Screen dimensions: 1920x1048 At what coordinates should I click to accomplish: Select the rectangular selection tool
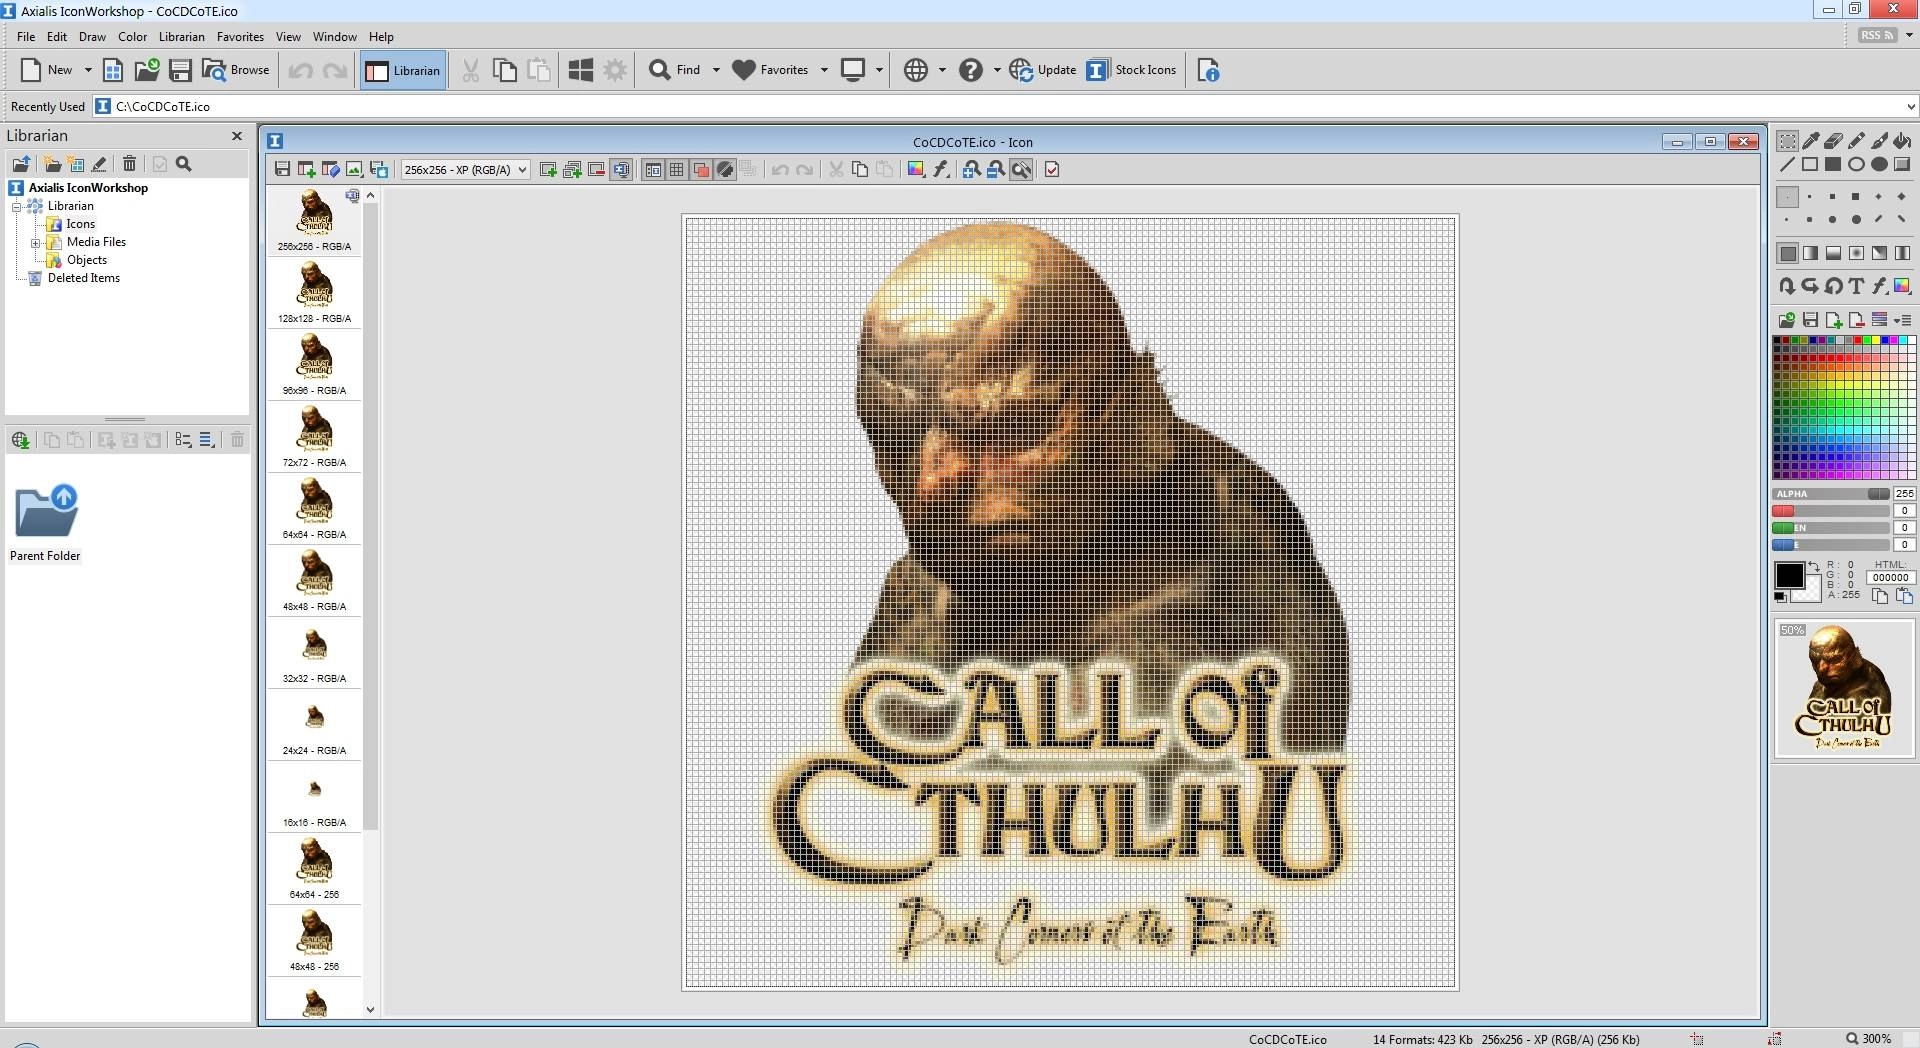pos(1787,141)
